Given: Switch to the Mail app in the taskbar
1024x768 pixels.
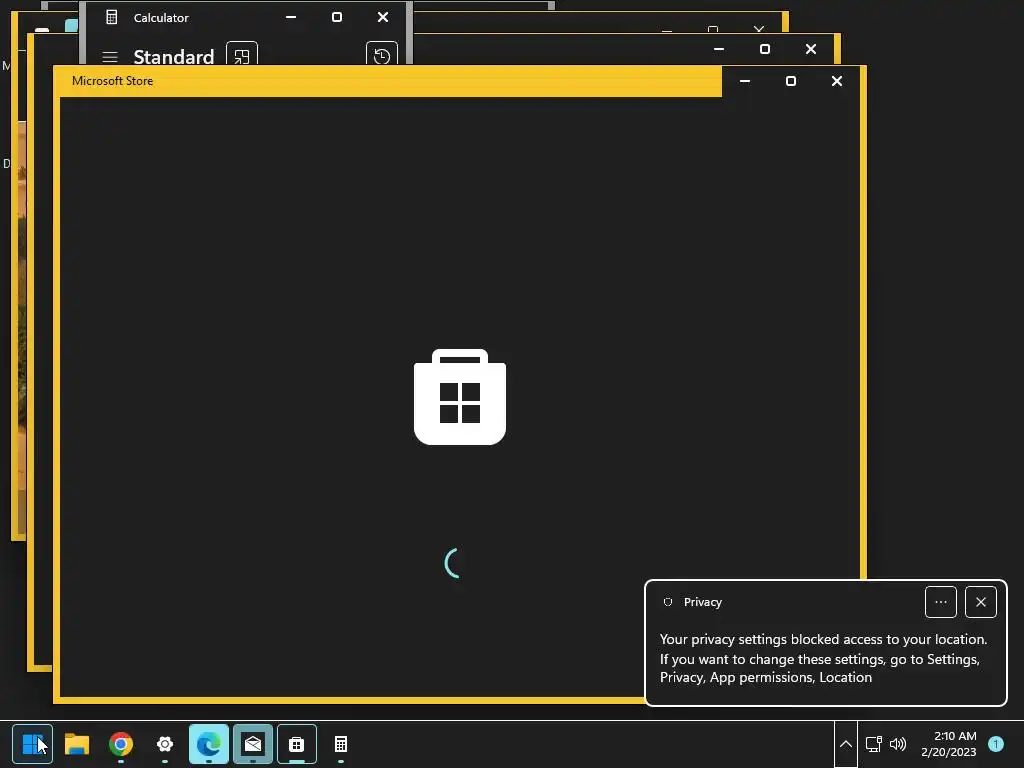Looking at the screenshot, I should coord(253,744).
